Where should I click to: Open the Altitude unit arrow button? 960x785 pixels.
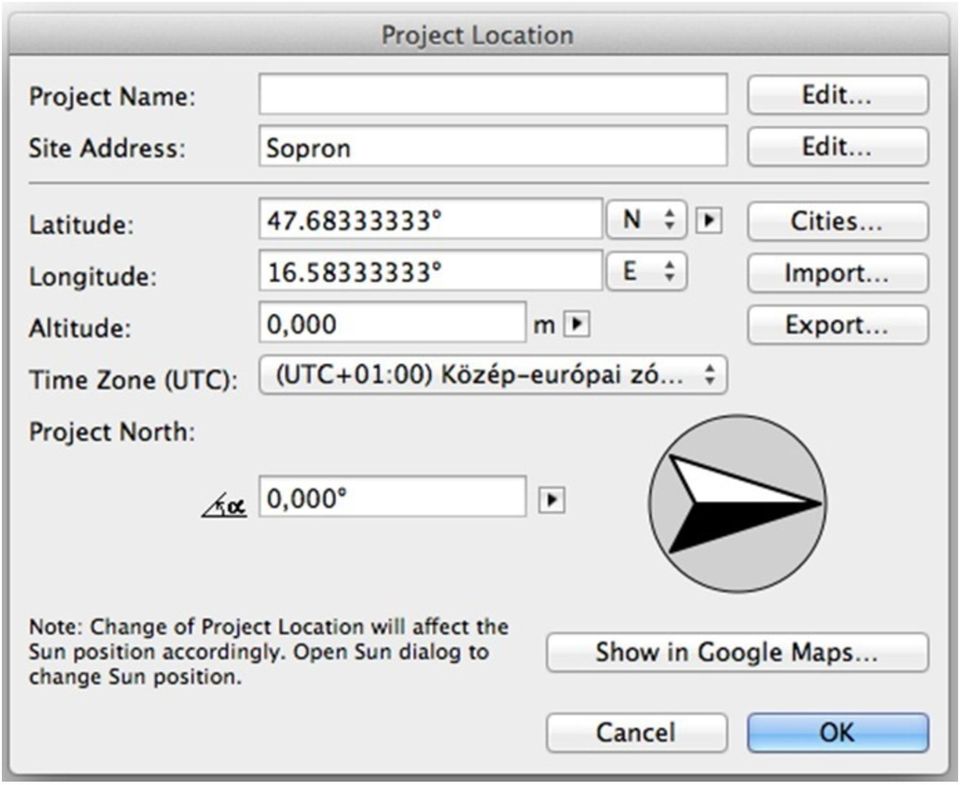click(576, 324)
